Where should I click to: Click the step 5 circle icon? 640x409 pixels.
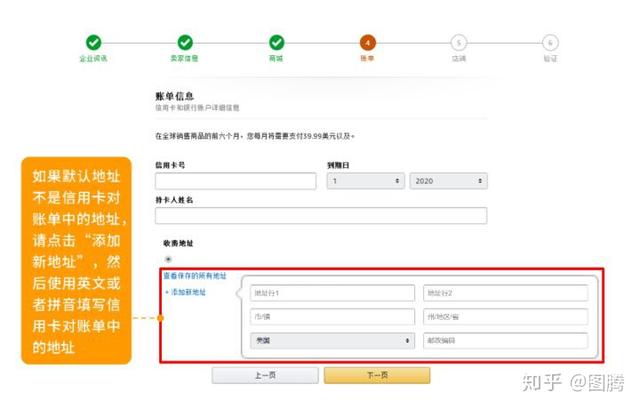pos(459,42)
